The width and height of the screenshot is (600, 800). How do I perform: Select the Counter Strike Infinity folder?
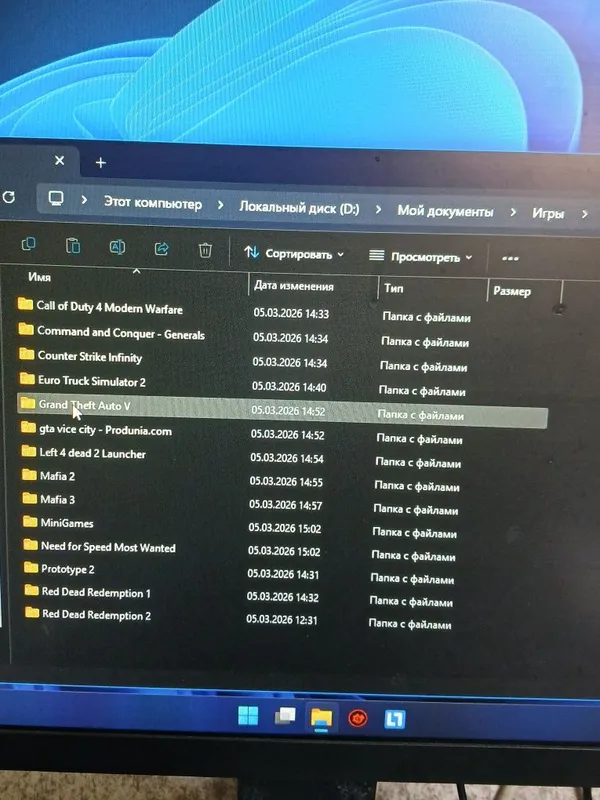click(x=90, y=356)
